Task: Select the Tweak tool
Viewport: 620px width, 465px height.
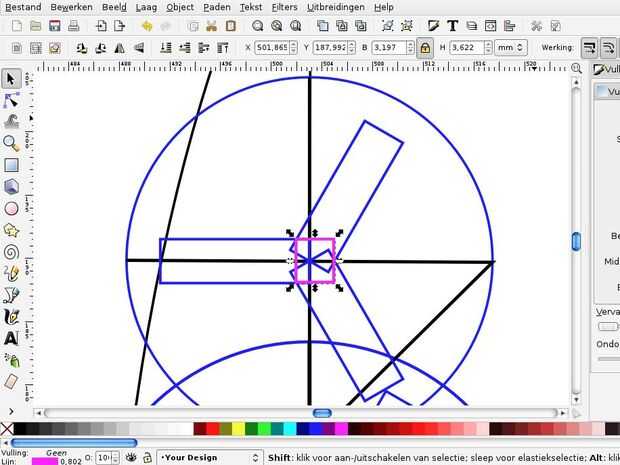Action: (11, 121)
